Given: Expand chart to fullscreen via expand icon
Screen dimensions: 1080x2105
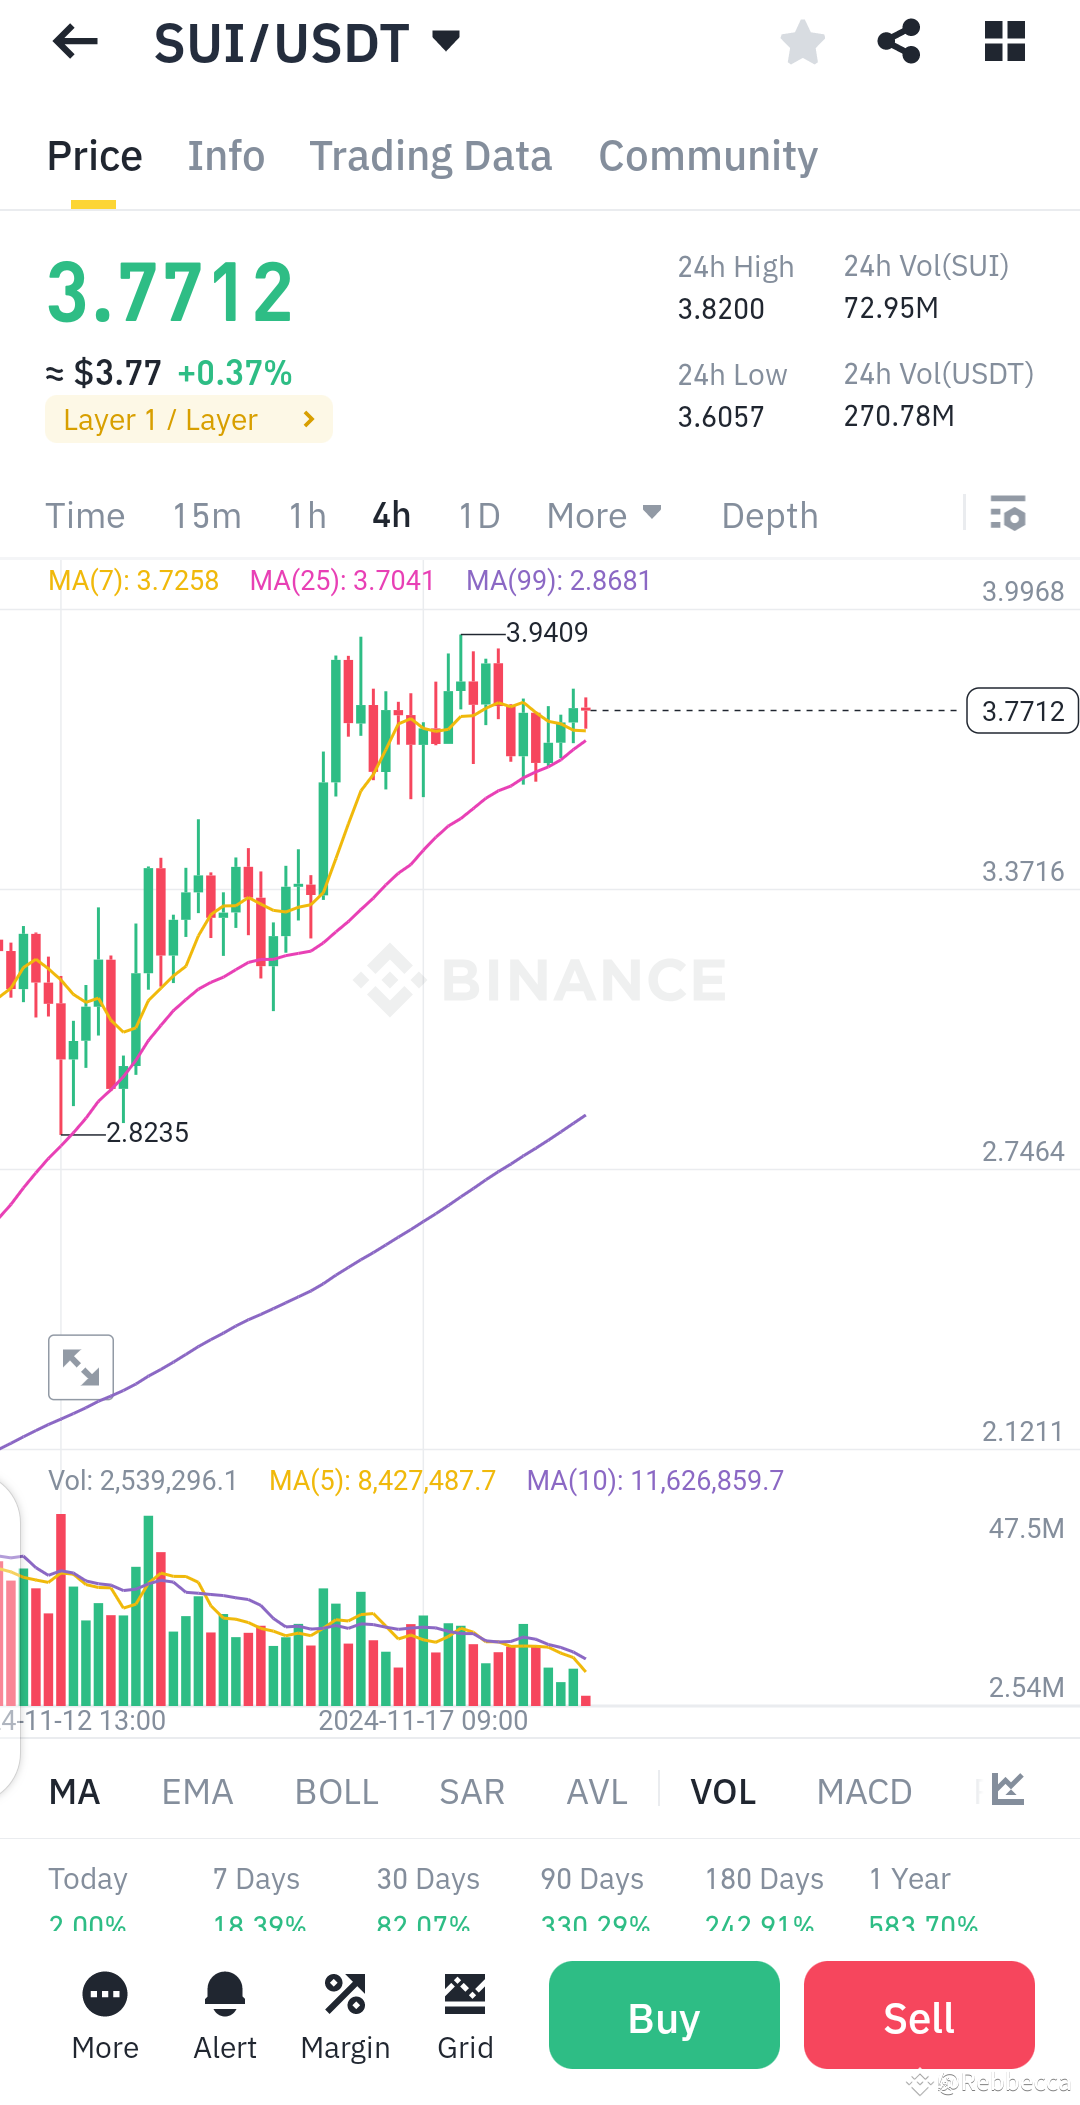Looking at the screenshot, I should 80,1367.
